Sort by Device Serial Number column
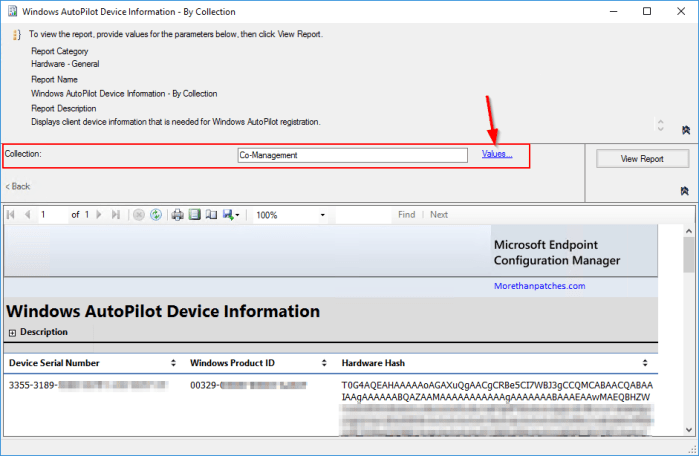This screenshot has width=699, height=456. click(175, 363)
